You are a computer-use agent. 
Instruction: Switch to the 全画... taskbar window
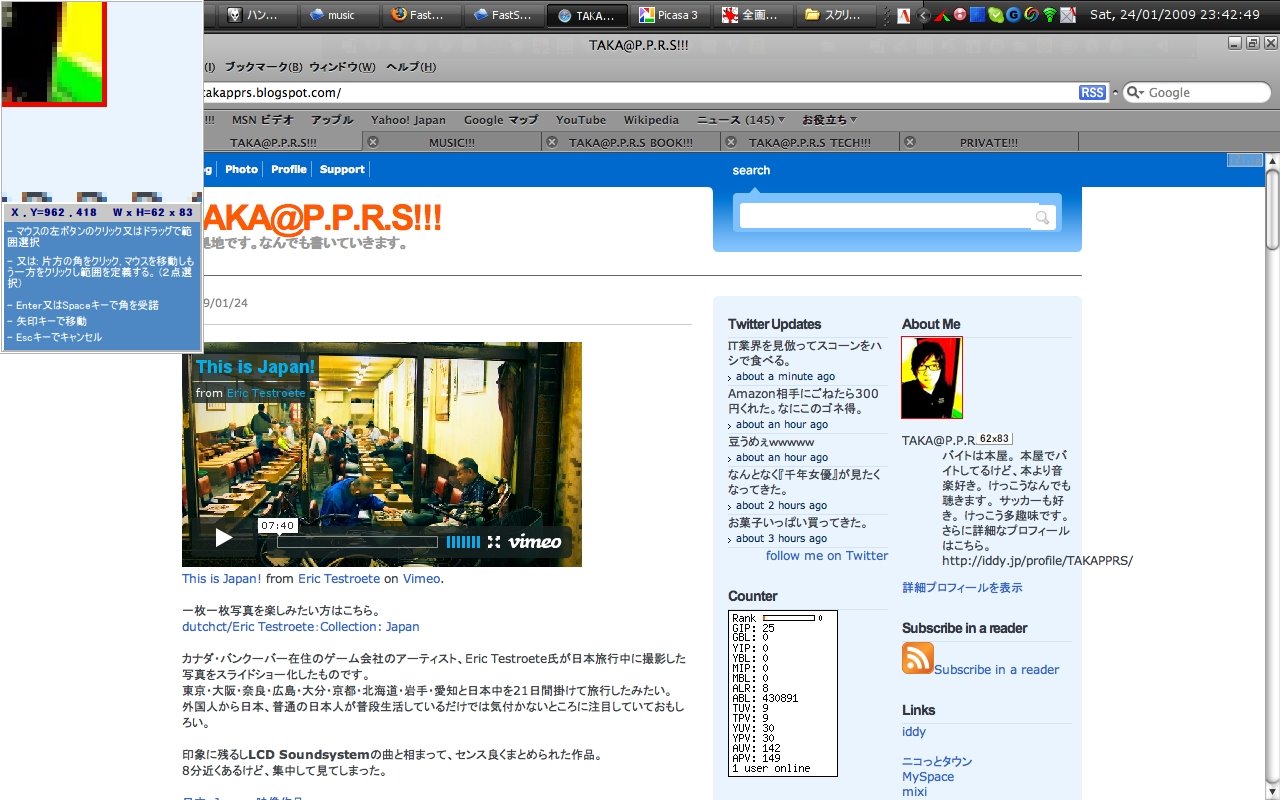tap(753, 15)
